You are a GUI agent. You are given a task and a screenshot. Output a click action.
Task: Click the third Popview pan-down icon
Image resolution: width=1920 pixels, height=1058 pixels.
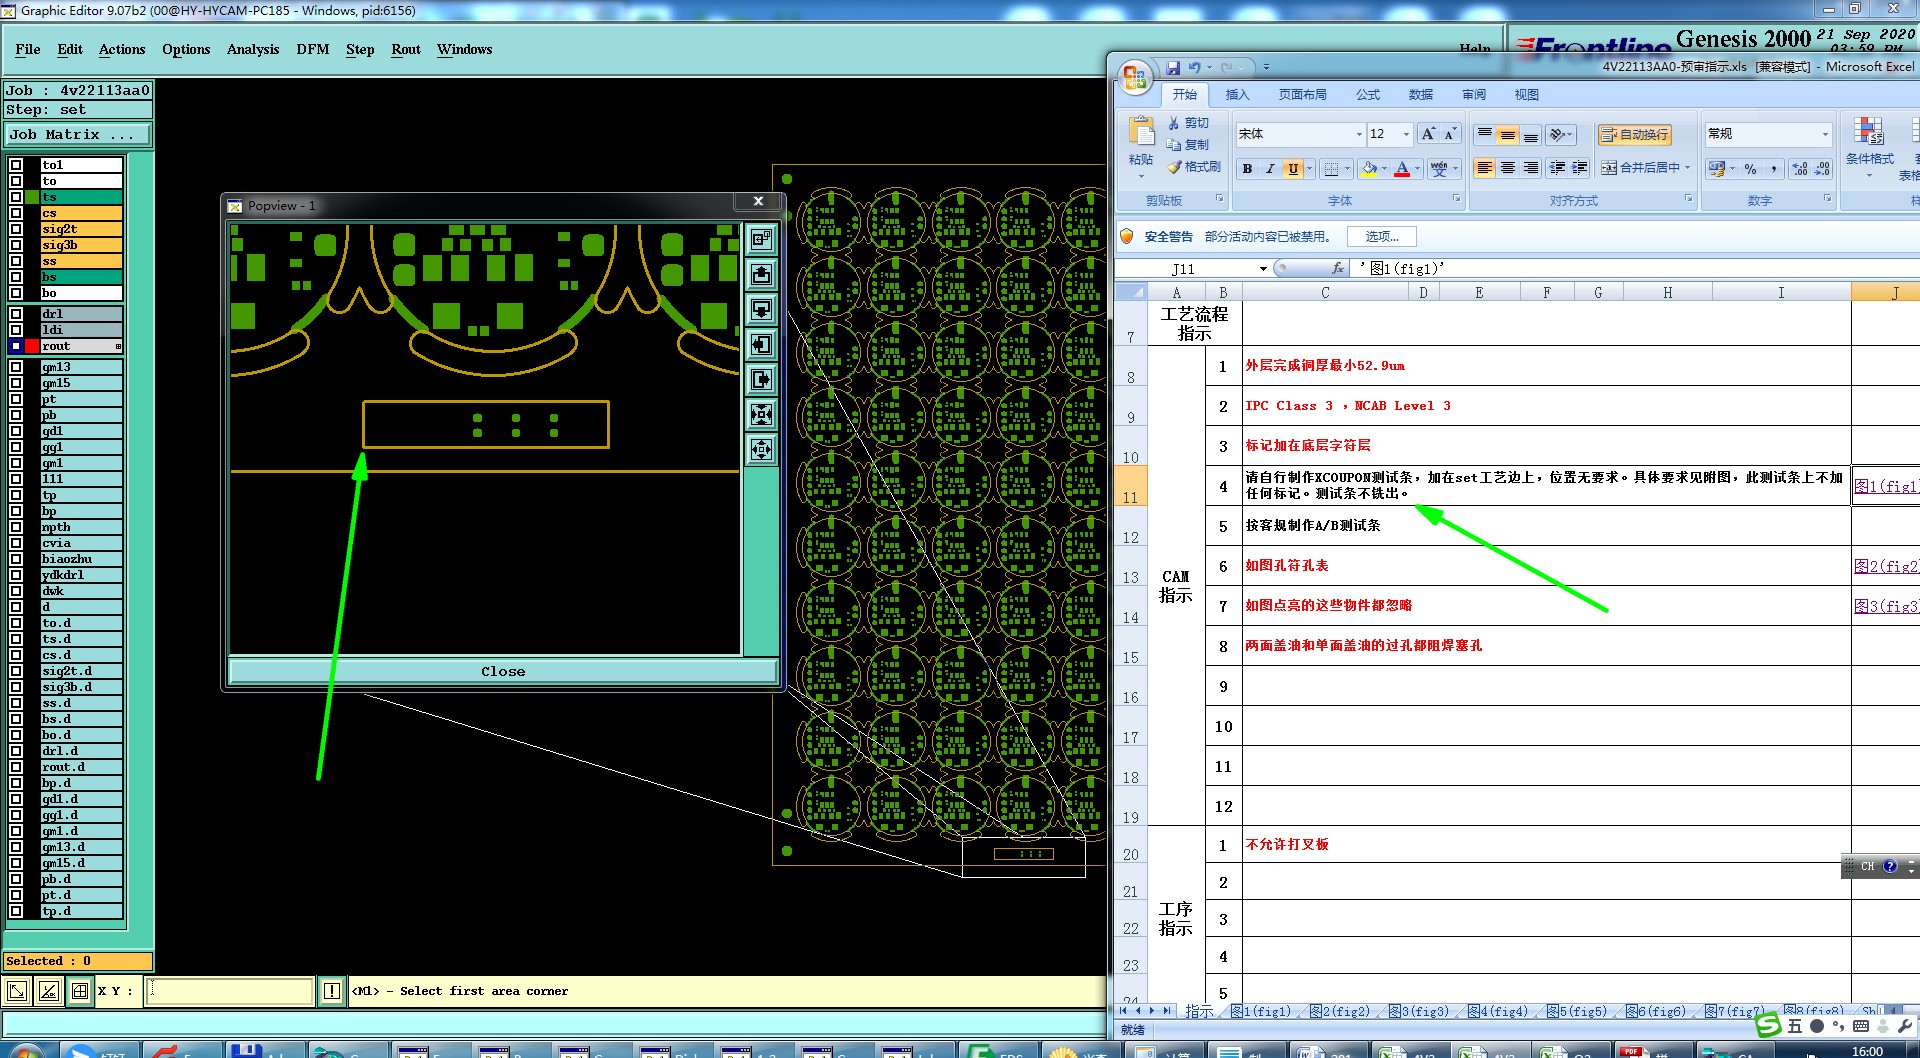pos(761,309)
